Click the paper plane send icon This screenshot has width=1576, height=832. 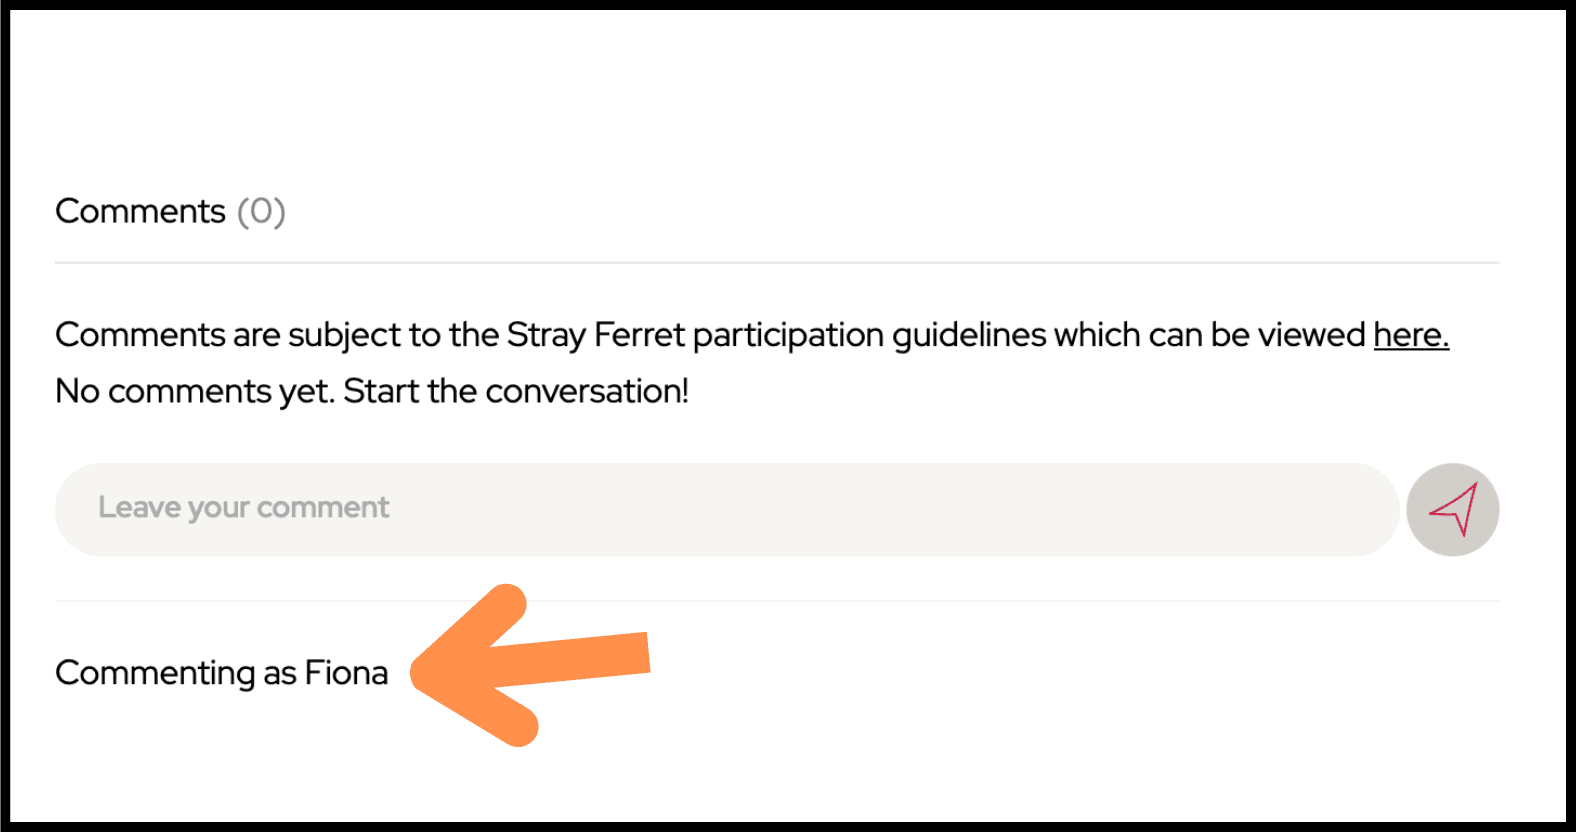pyautogui.click(x=1453, y=509)
